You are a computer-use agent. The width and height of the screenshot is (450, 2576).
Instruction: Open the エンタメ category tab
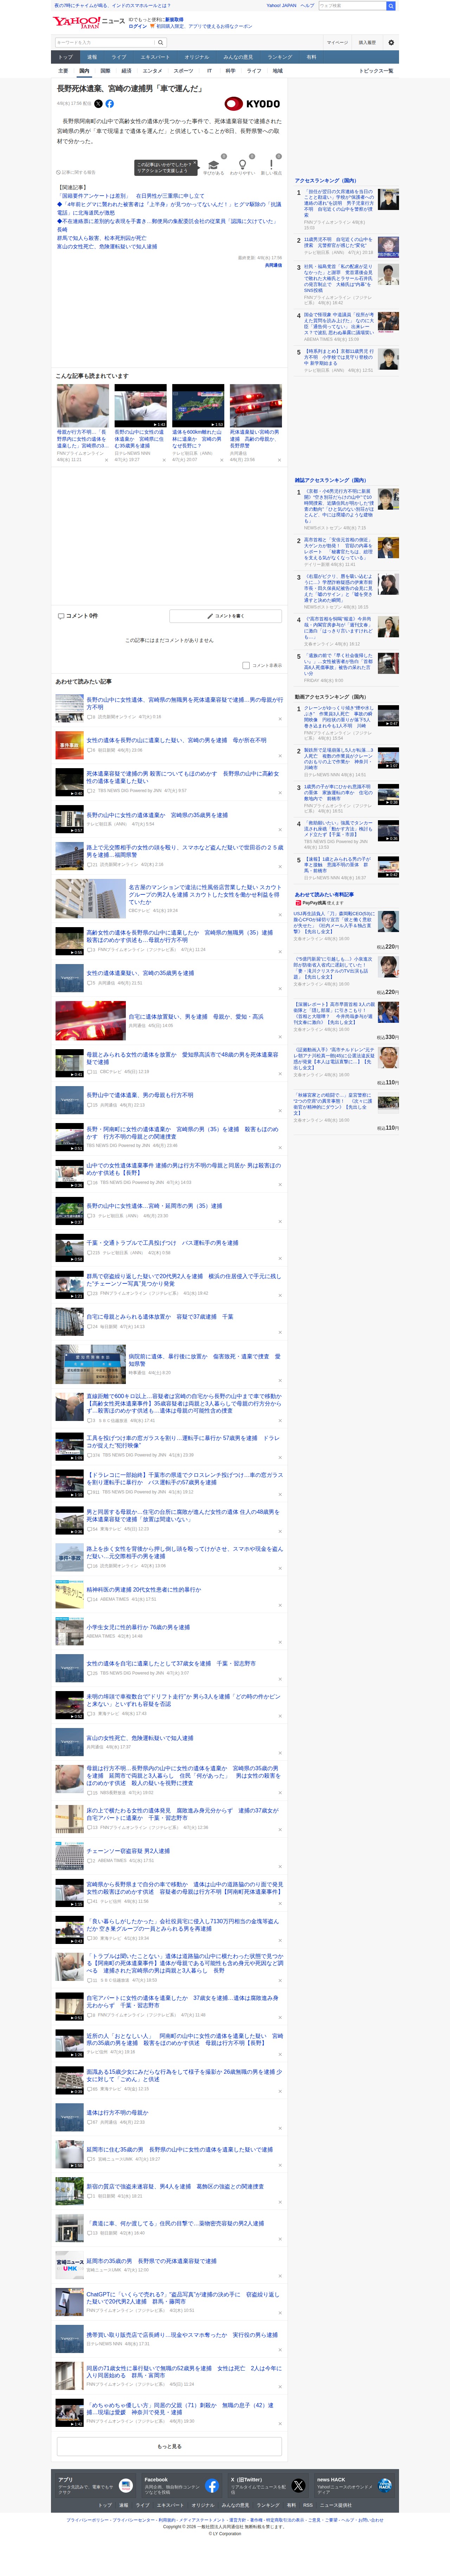(152, 71)
